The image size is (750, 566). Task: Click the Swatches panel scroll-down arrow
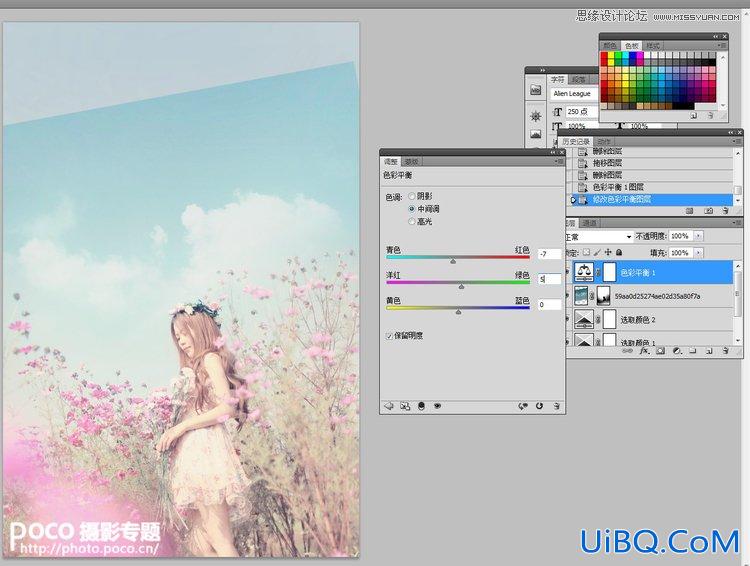[x=723, y=105]
